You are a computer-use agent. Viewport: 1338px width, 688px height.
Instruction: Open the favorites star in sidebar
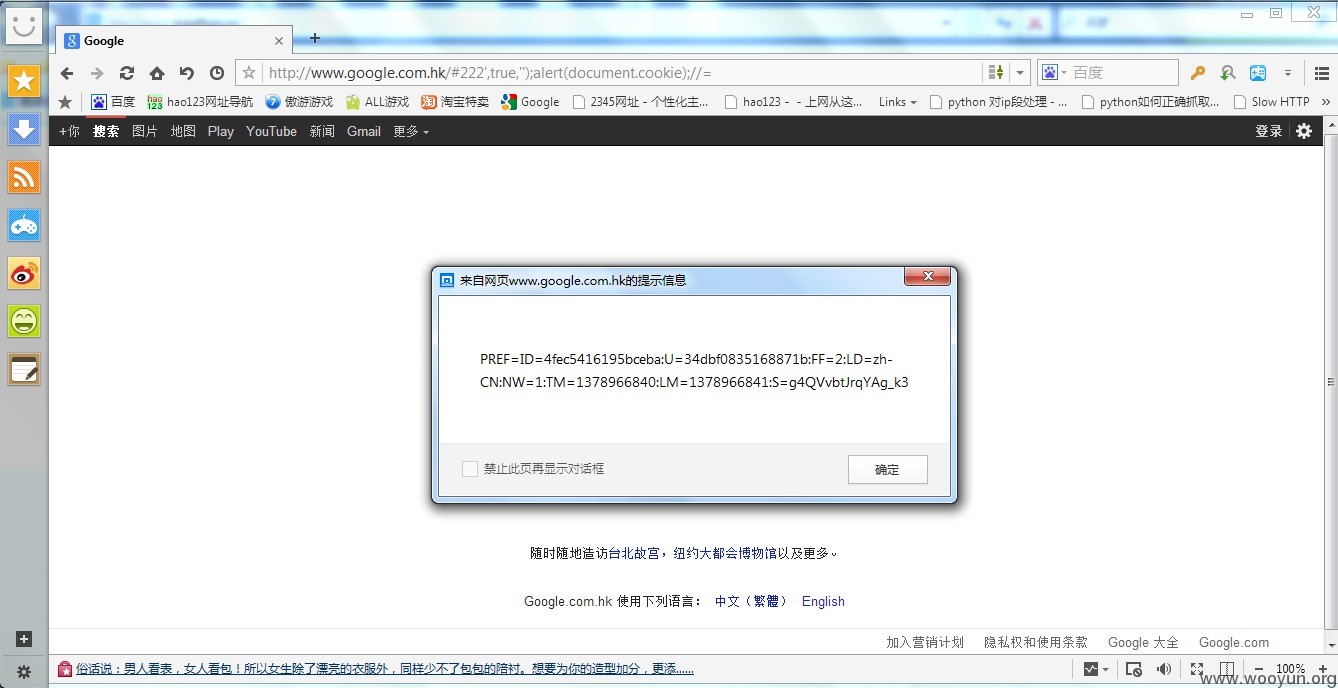[24, 81]
